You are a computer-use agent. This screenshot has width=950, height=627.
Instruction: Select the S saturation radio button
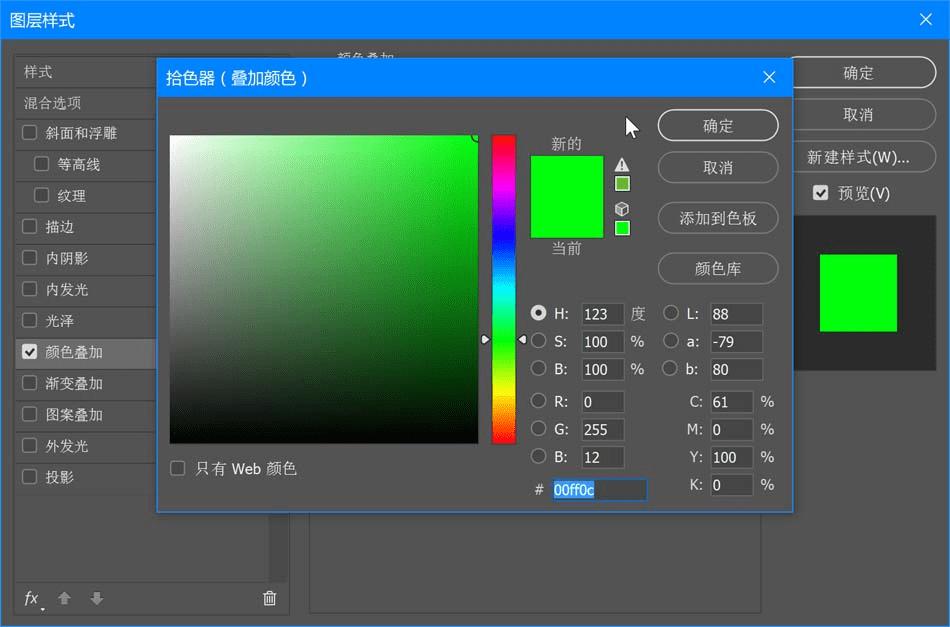point(538,341)
